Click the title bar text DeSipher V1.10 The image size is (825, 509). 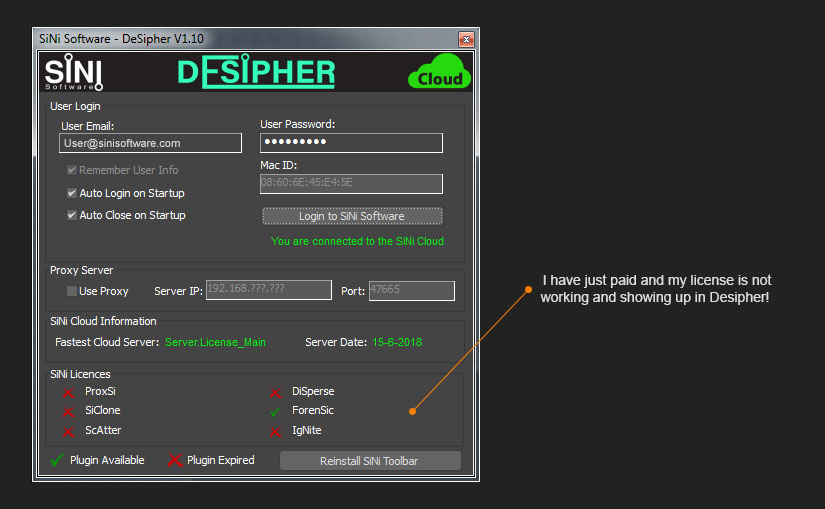pos(163,39)
